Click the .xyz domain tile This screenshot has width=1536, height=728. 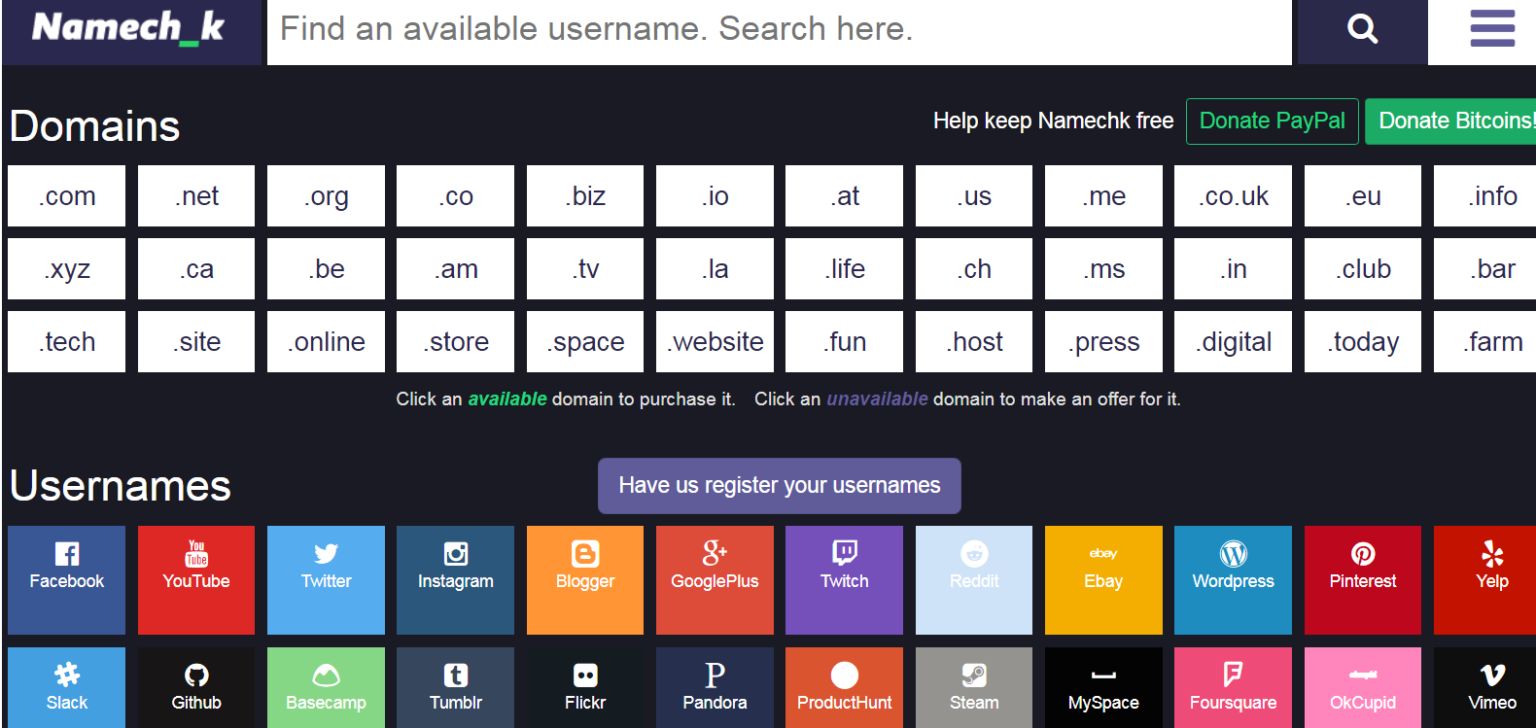tap(67, 269)
